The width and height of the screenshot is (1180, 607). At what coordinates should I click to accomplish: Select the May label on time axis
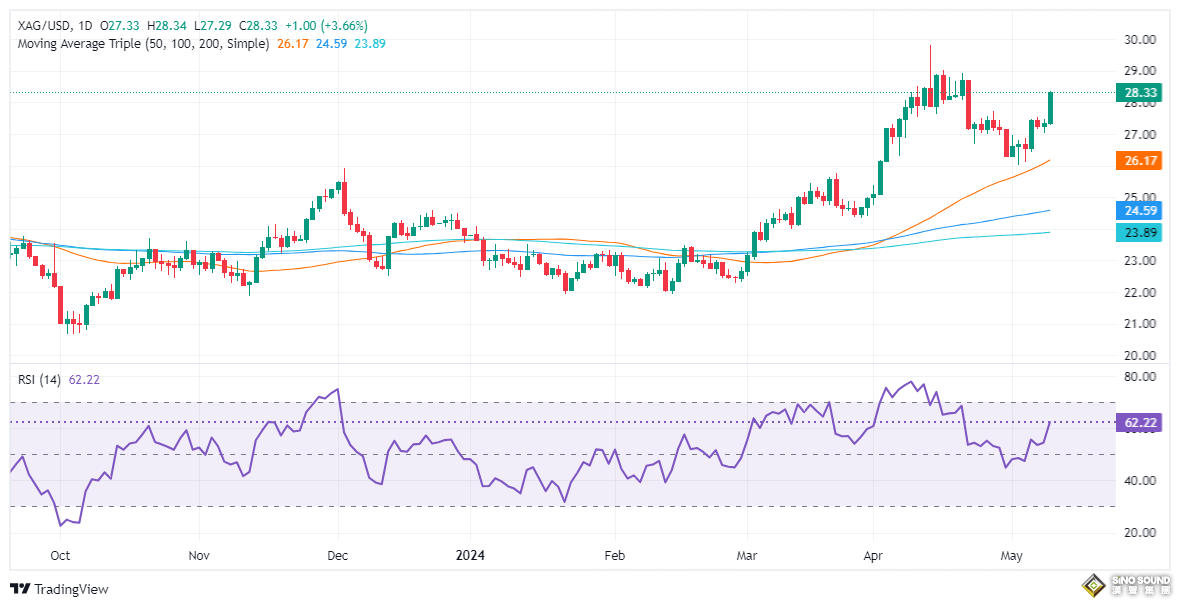point(1013,554)
